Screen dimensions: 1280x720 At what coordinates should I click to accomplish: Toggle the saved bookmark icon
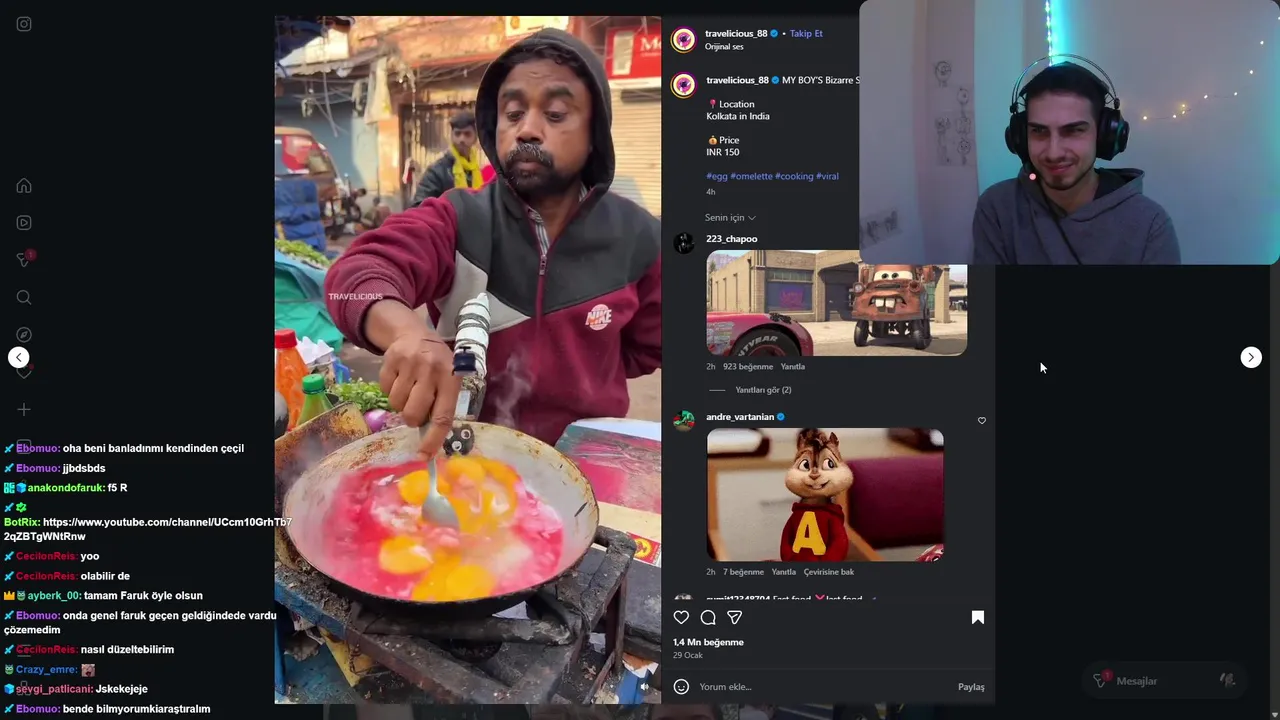(x=978, y=617)
